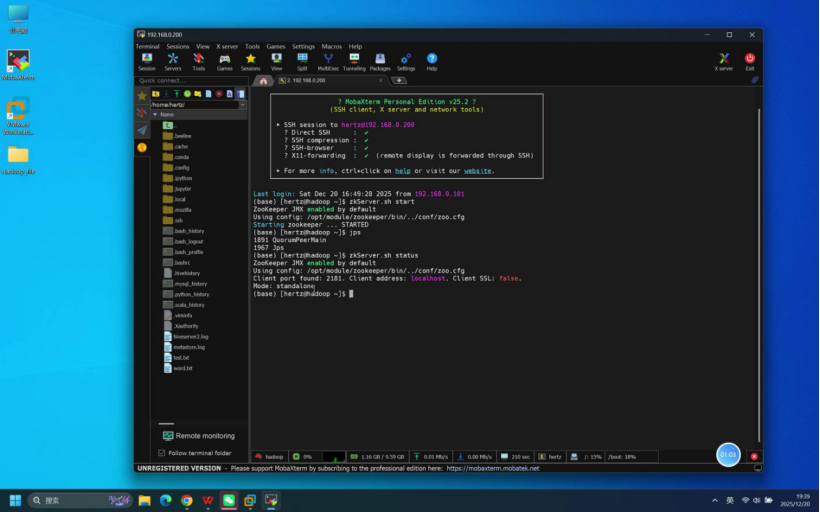Click the SFTP download arrow icon
This screenshot has height=512, width=820.
pos(166,94)
